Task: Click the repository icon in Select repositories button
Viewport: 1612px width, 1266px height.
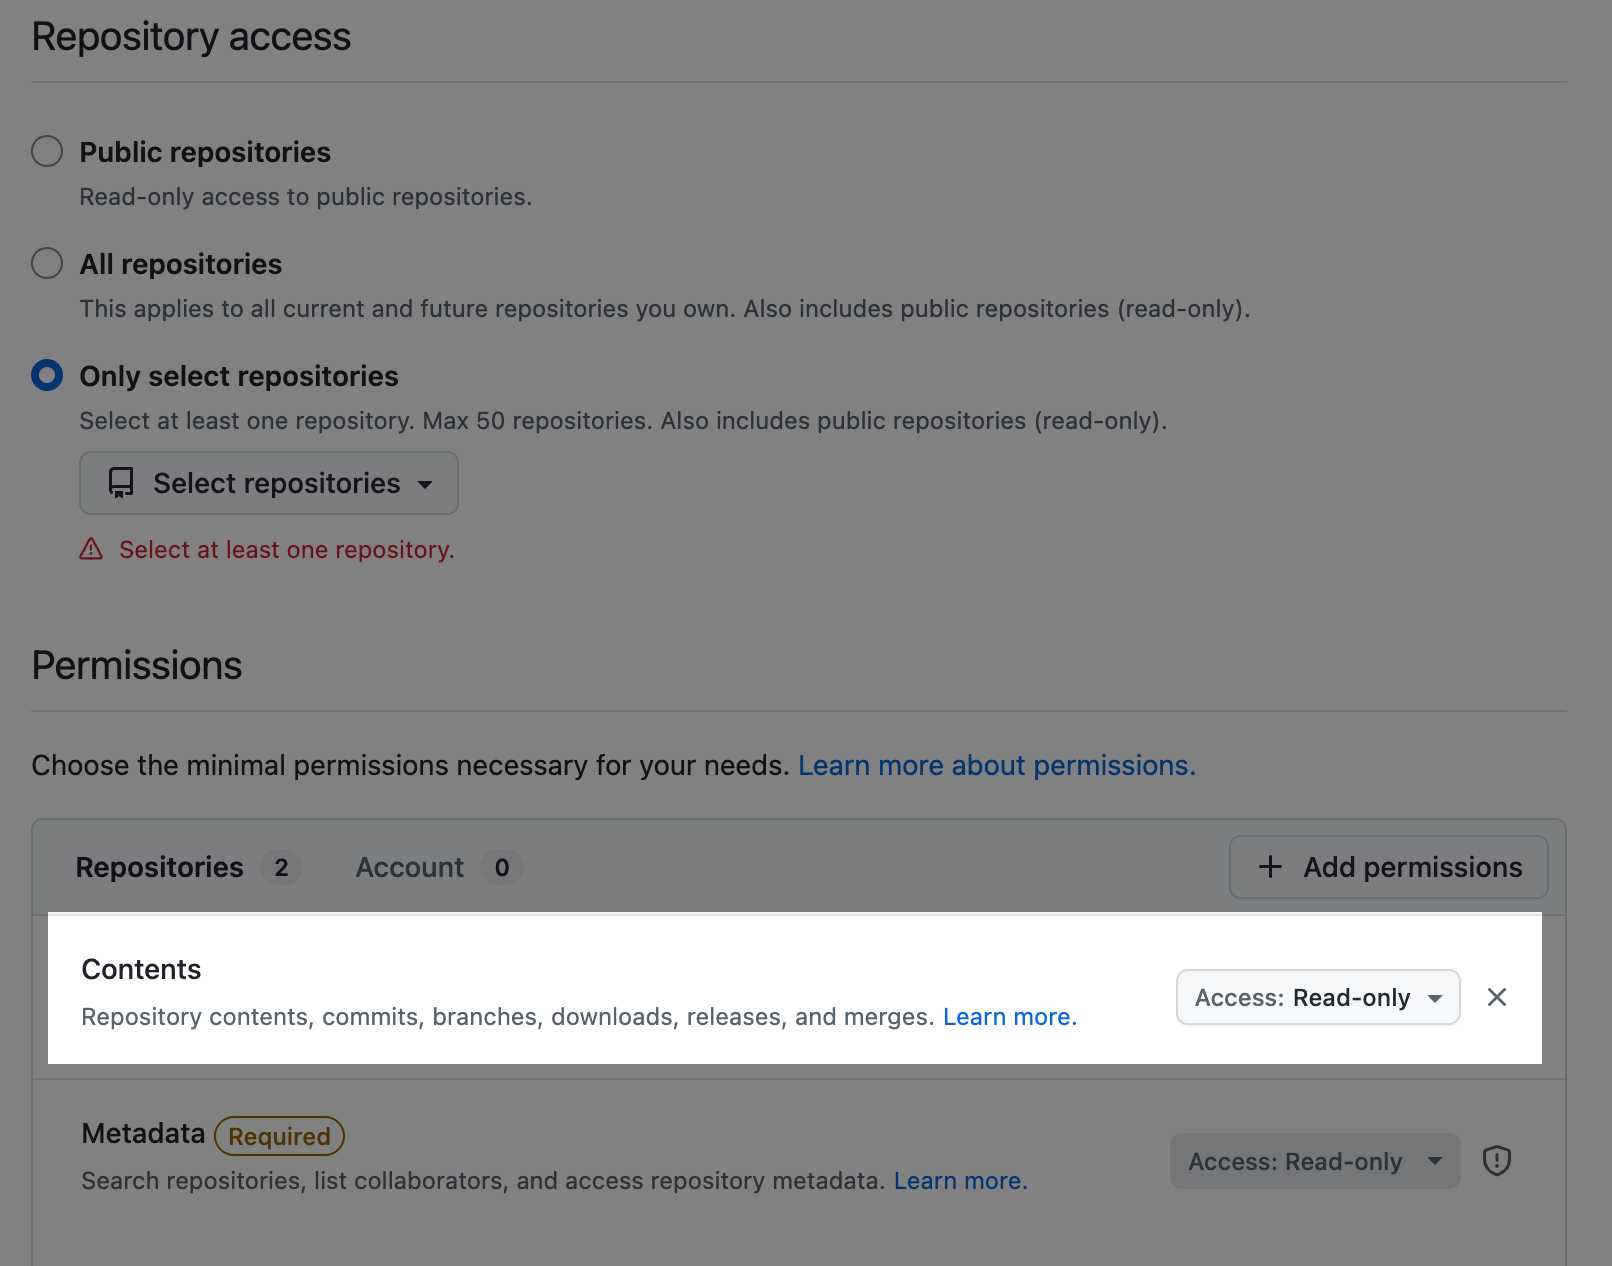Action: tap(121, 483)
